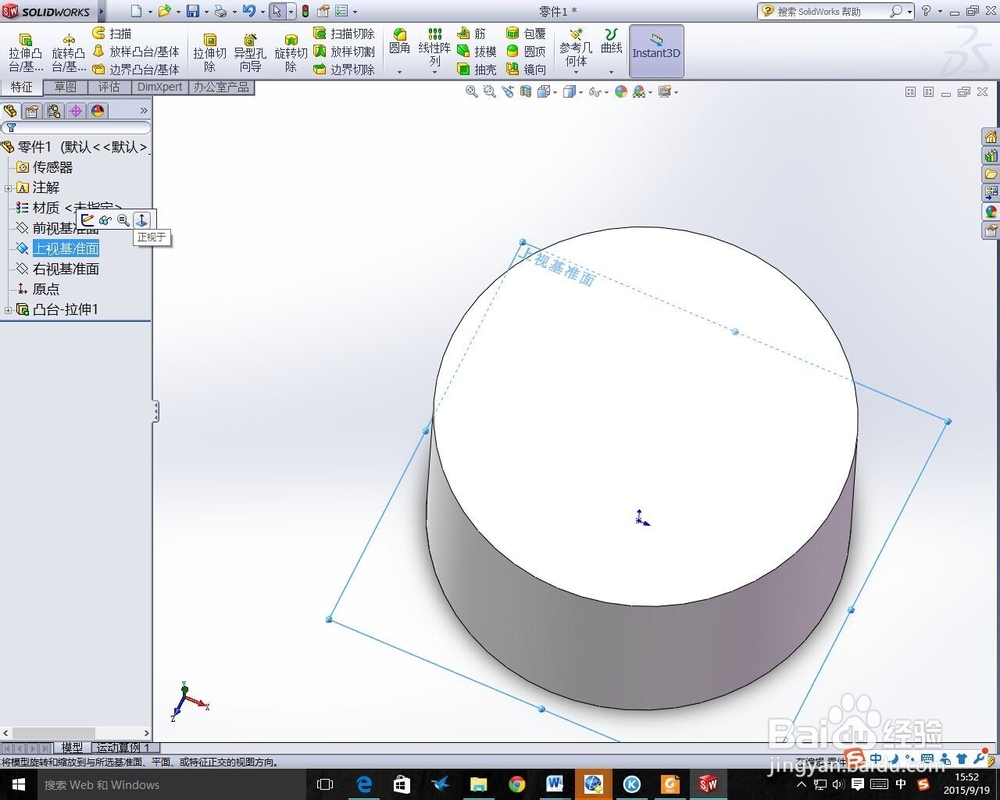The height and width of the screenshot is (800, 1000).
Task: Click the feature tree horizontal scrollbar
Action: coord(76,734)
